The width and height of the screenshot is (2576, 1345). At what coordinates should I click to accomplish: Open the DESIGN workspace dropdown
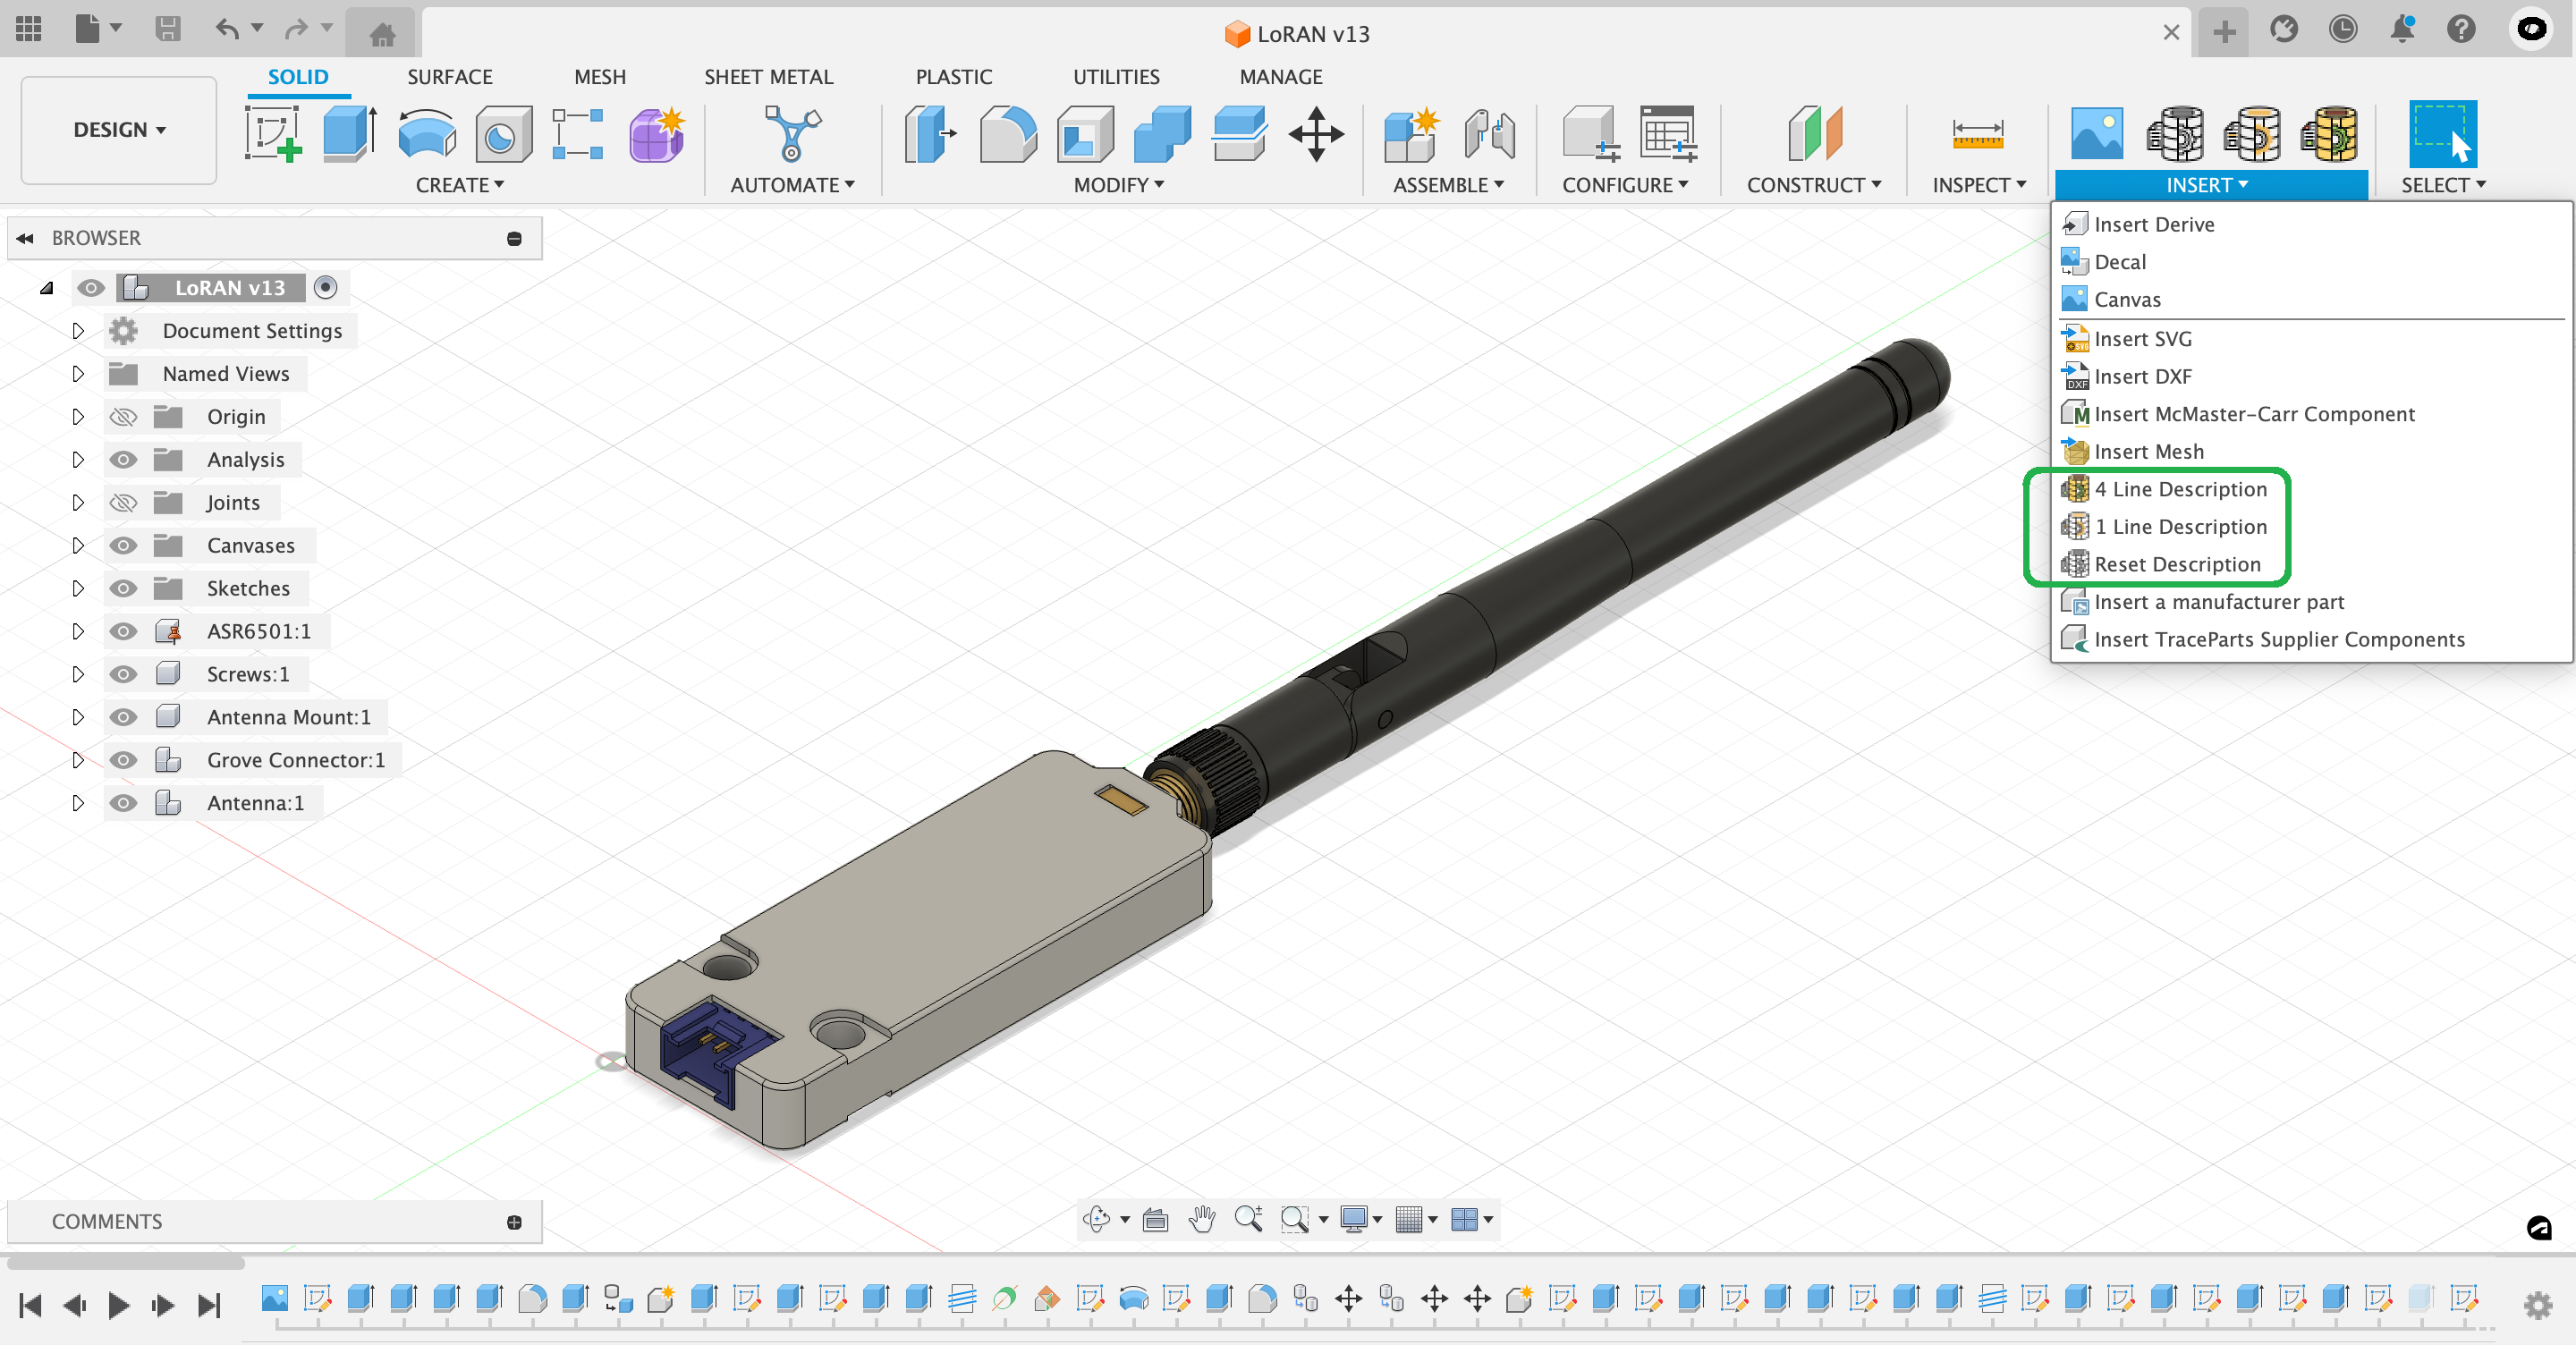(x=119, y=130)
